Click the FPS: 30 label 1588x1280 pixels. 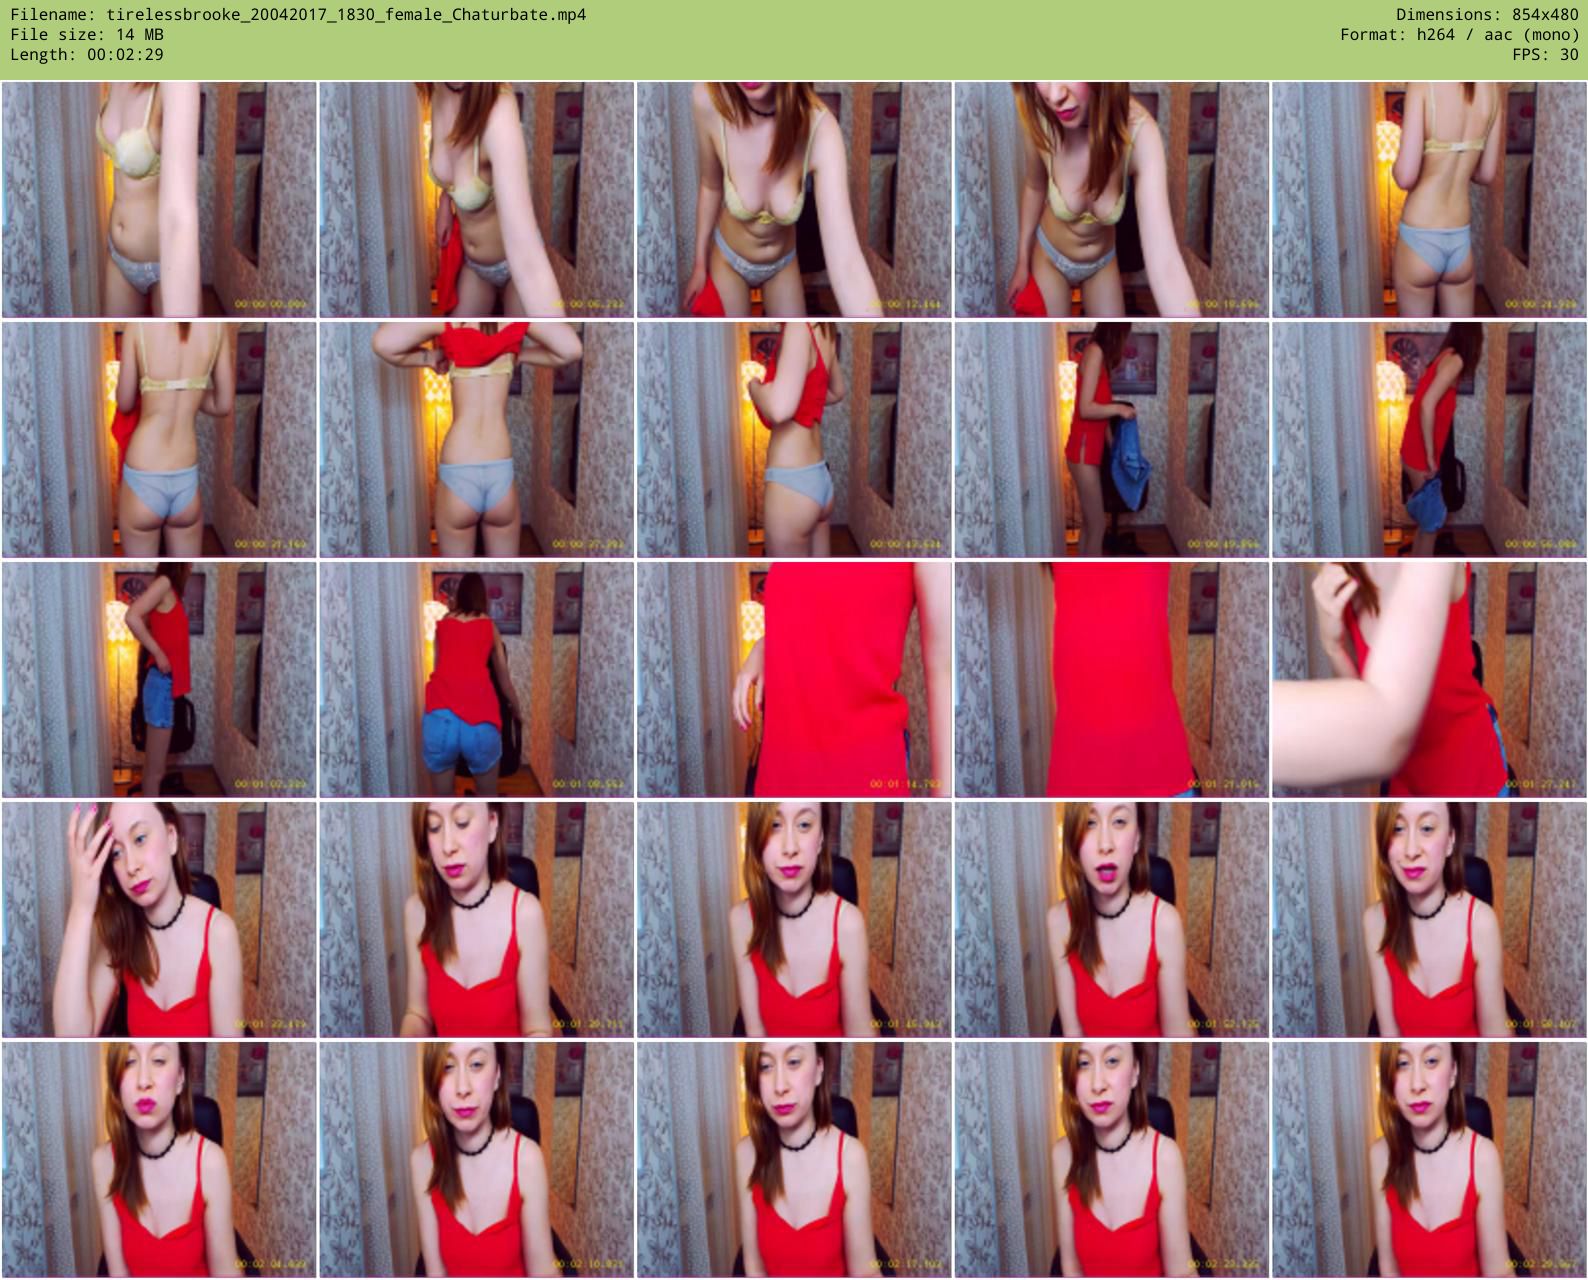click(x=1545, y=55)
